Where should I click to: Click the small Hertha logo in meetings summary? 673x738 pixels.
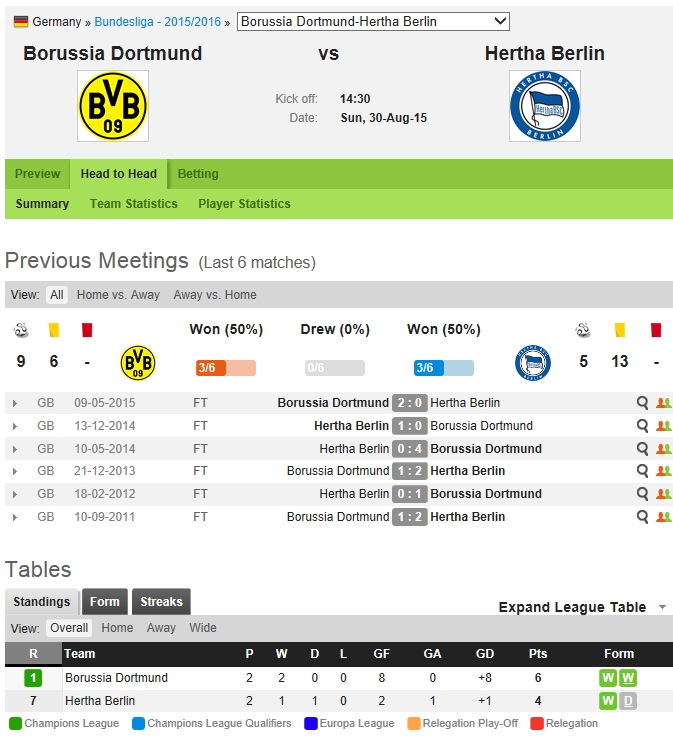[533, 362]
